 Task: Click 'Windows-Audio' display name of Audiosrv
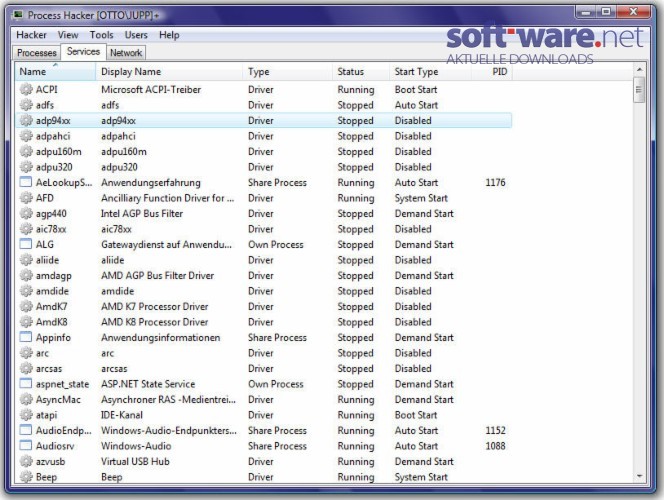pos(136,446)
